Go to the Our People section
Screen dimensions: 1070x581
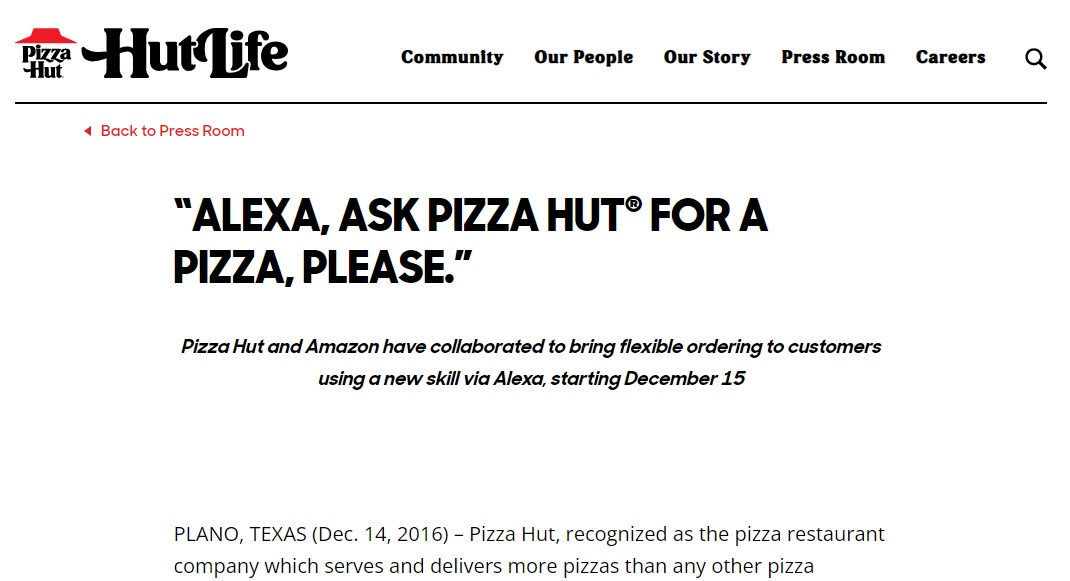click(583, 57)
